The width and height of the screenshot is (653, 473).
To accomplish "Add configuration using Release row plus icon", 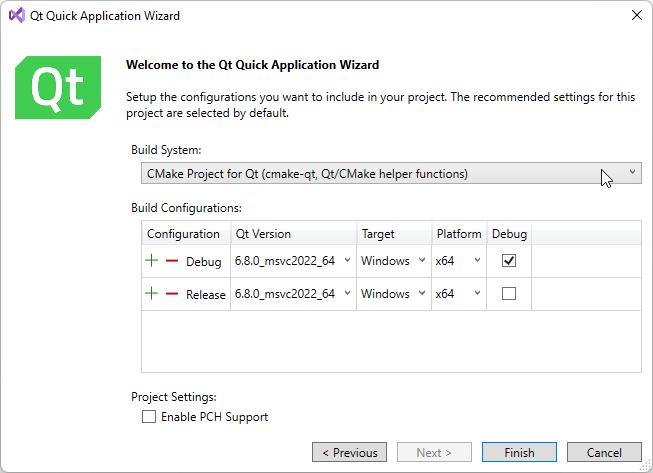I will pyautogui.click(x=152, y=294).
